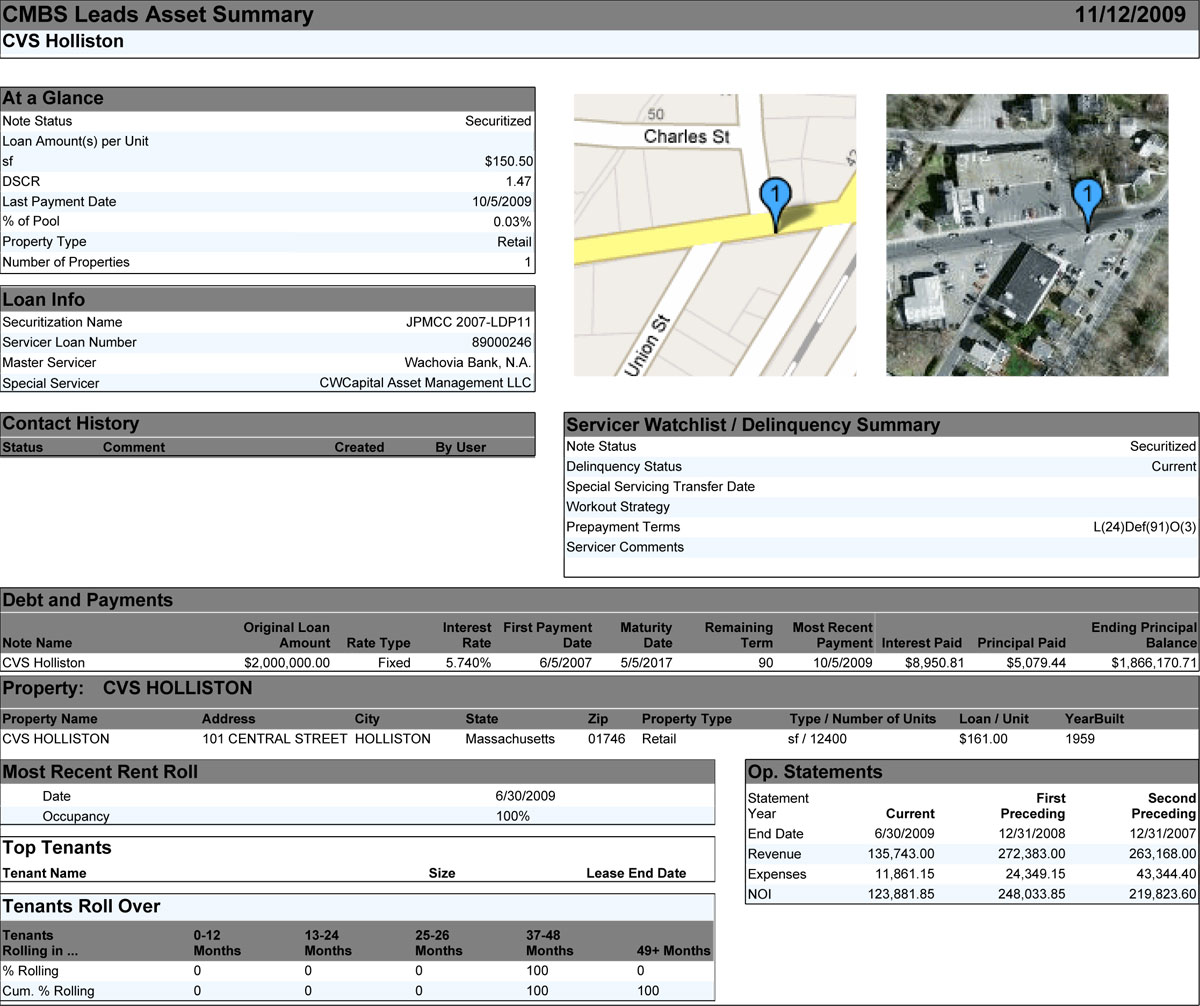
Task: Click the blue pin on the street map
Action: pos(775,204)
